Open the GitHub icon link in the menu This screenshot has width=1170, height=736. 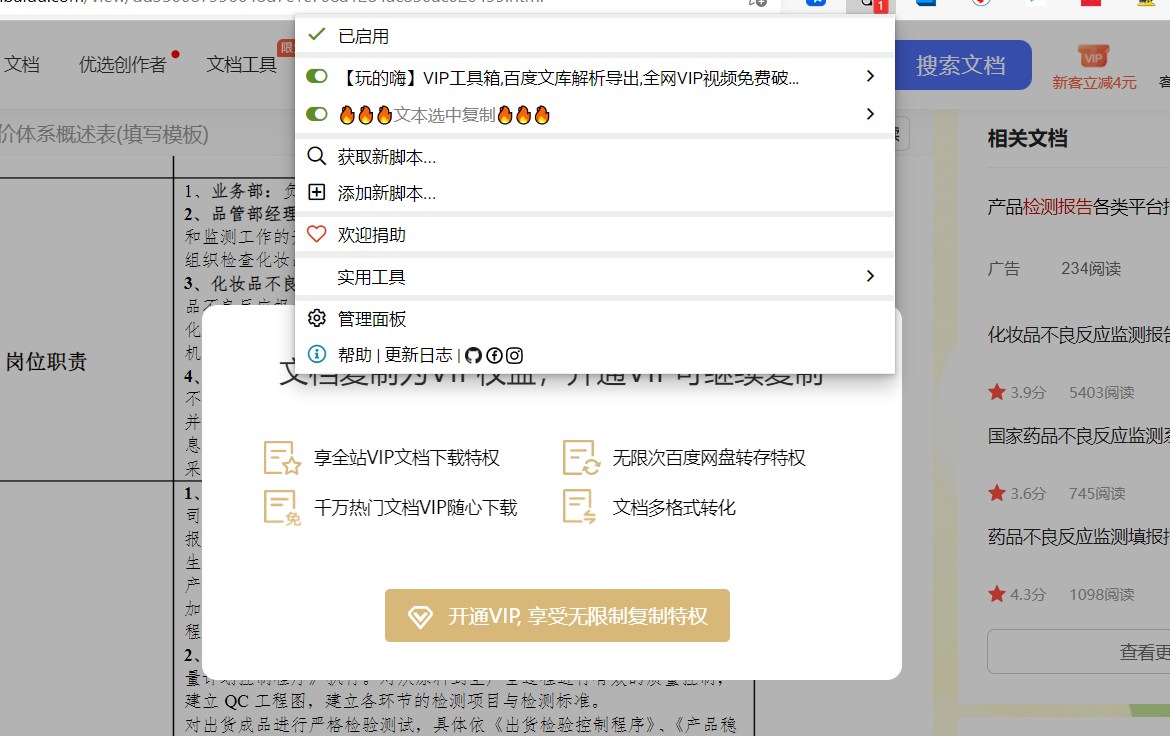pos(474,355)
